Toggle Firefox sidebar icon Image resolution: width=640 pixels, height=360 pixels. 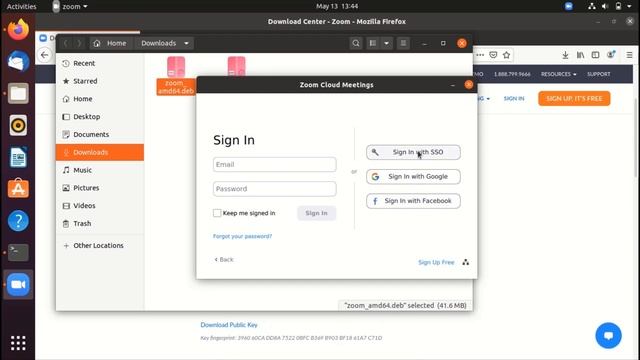click(x=595, y=55)
